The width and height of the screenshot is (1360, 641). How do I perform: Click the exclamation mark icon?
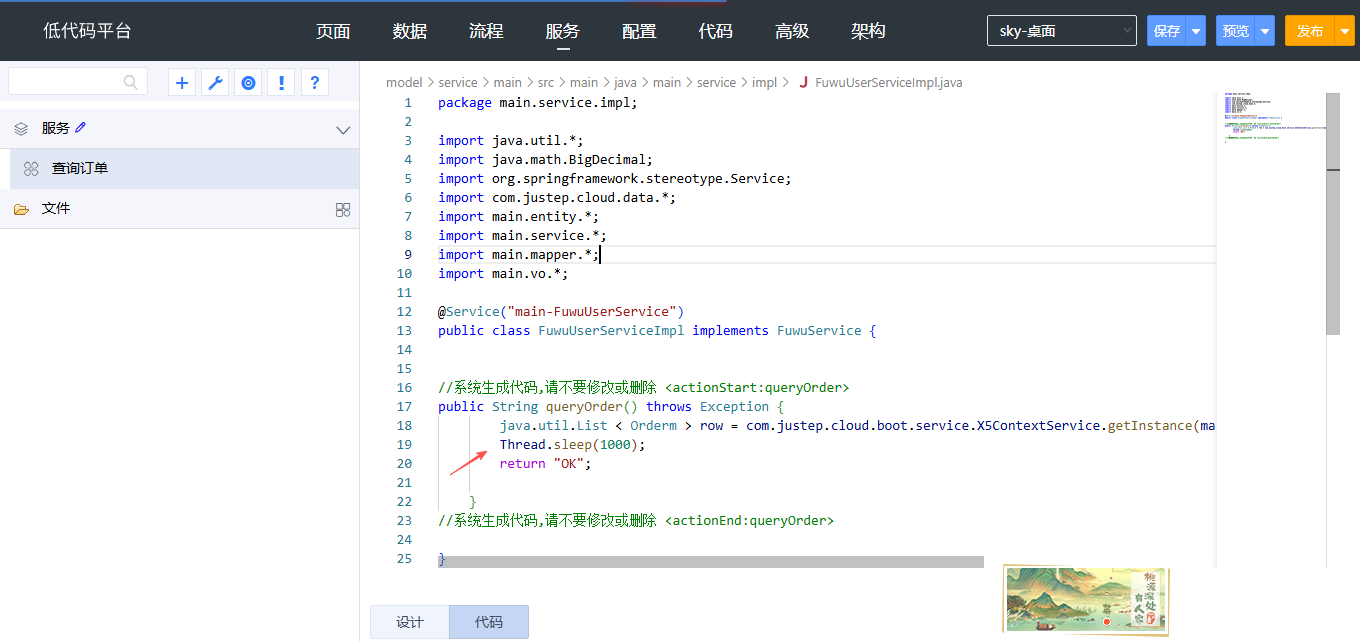click(281, 83)
